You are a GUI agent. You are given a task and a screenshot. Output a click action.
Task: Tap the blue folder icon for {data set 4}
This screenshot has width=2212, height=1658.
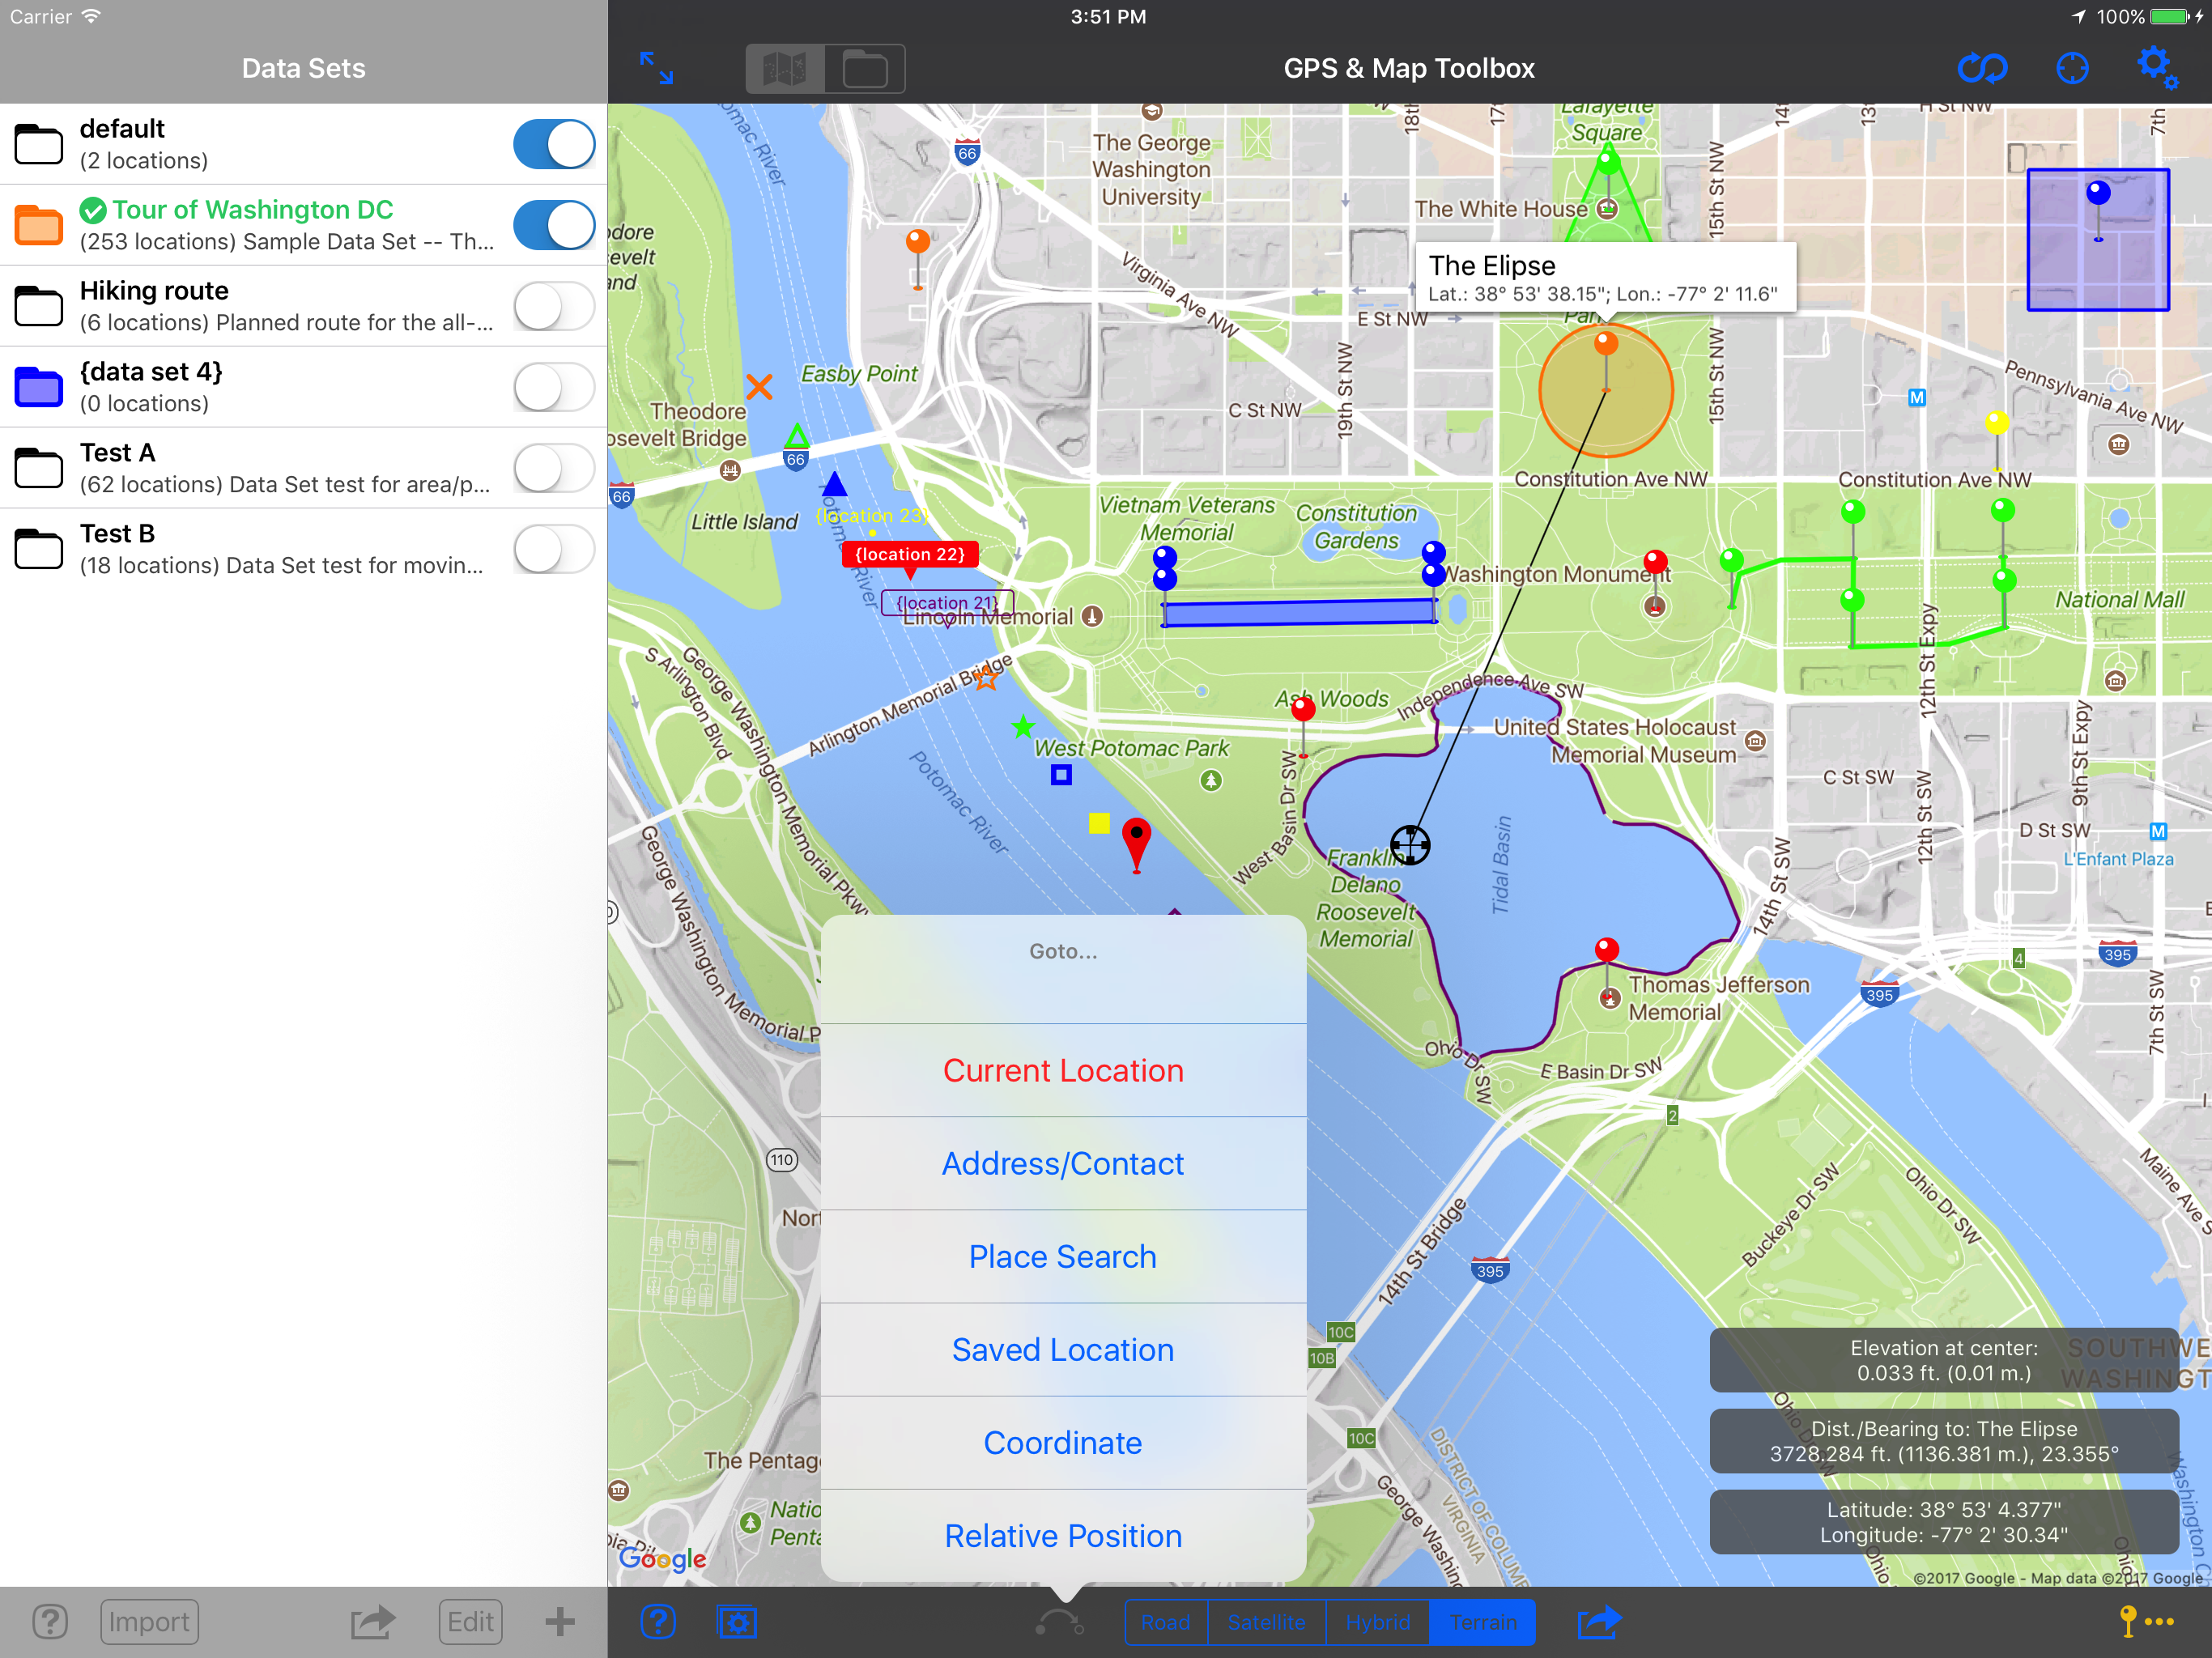pos(39,386)
